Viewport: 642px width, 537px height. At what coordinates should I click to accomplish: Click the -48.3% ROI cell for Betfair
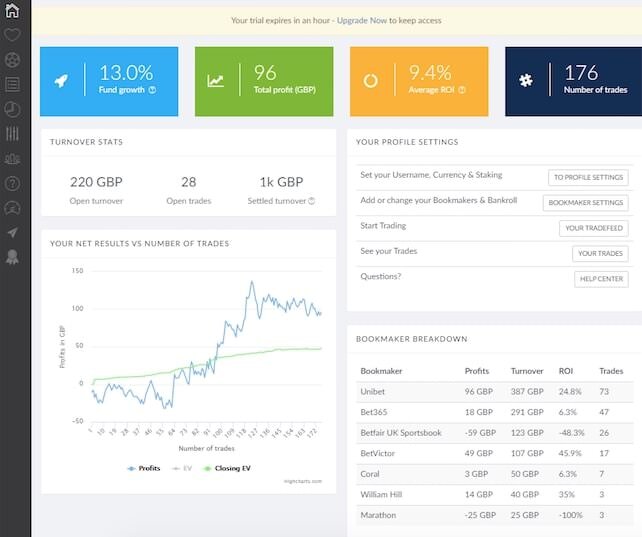pos(572,433)
